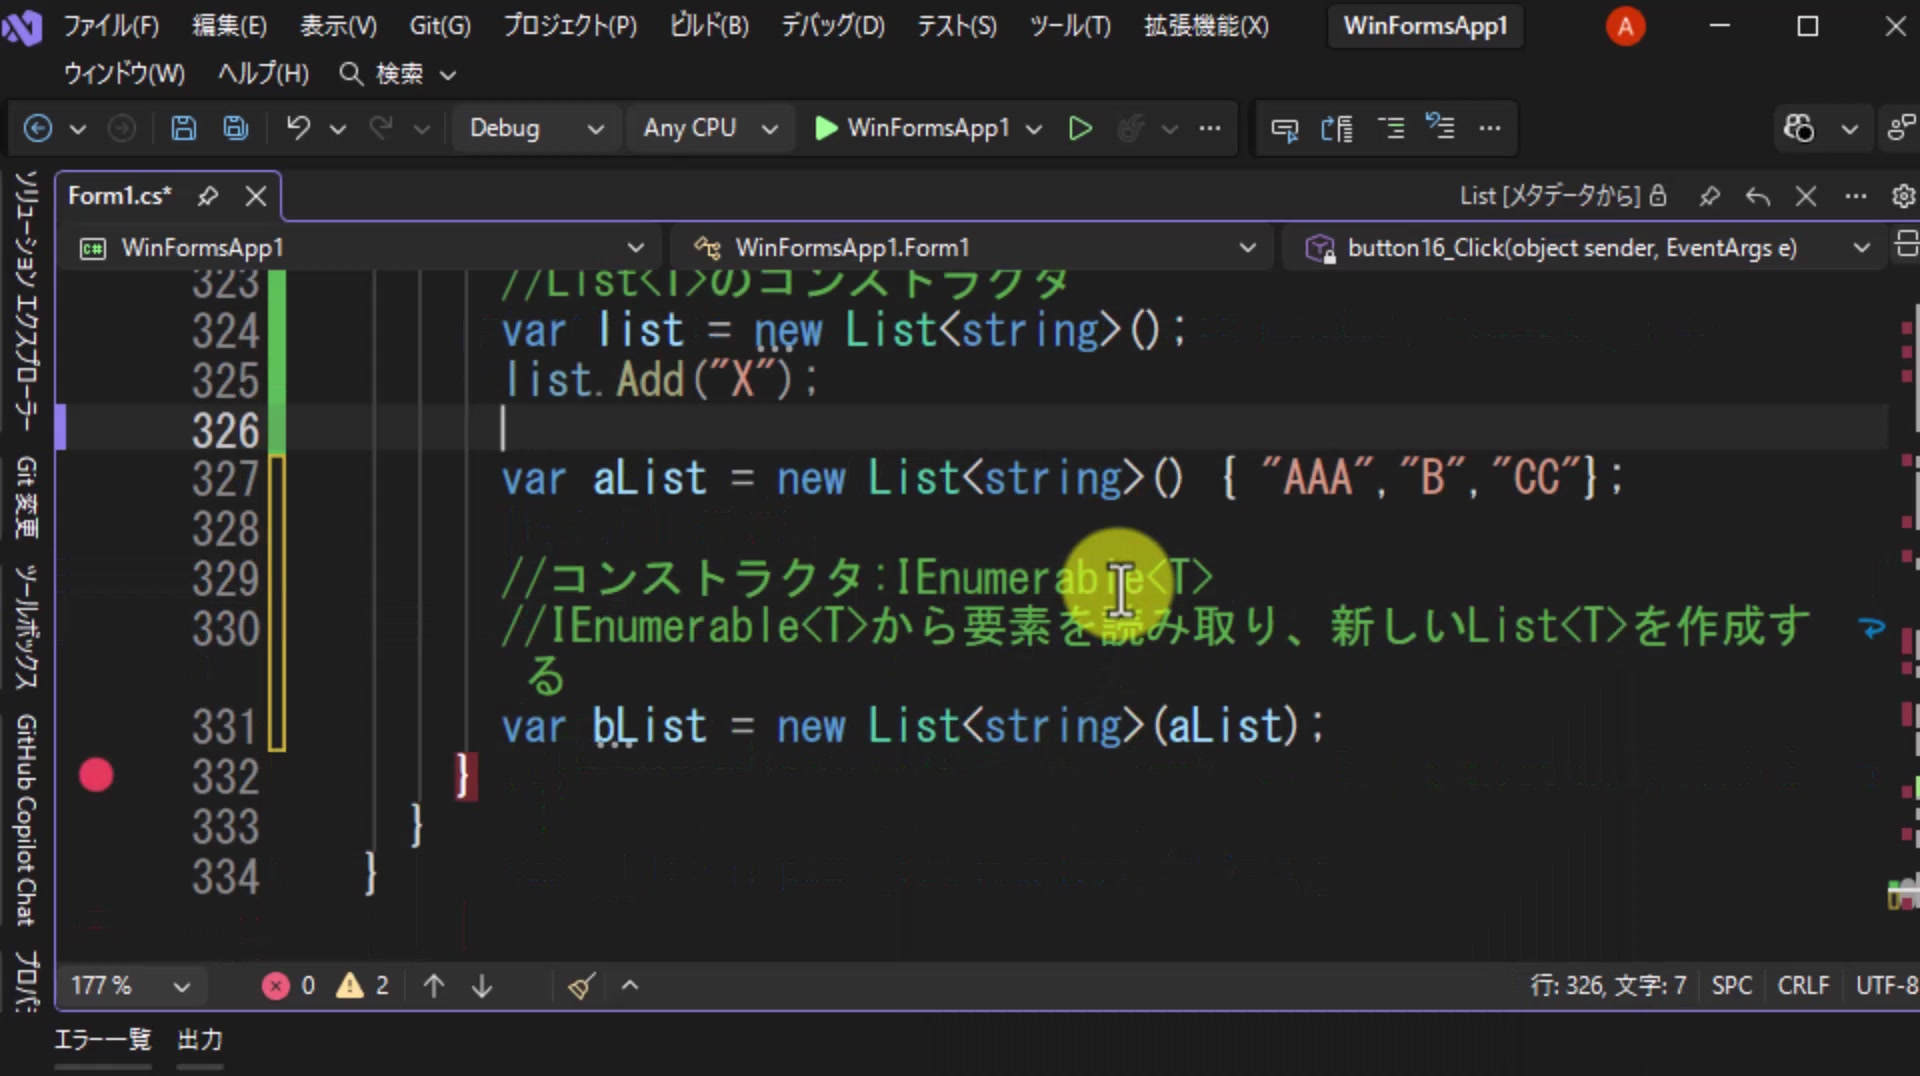Expand the WinFormsApp1.Form1 type dropdown
Viewport: 1920px width, 1076px height.
pyautogui.click(x=974, y=248)
